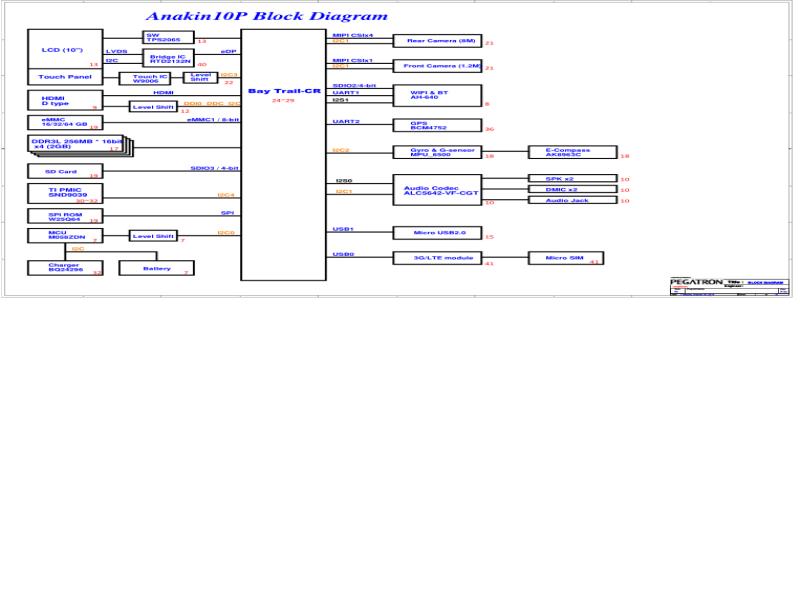Click the Level Shift block beside Touch IC
This screenshot has width=800, height=600.
201,77
